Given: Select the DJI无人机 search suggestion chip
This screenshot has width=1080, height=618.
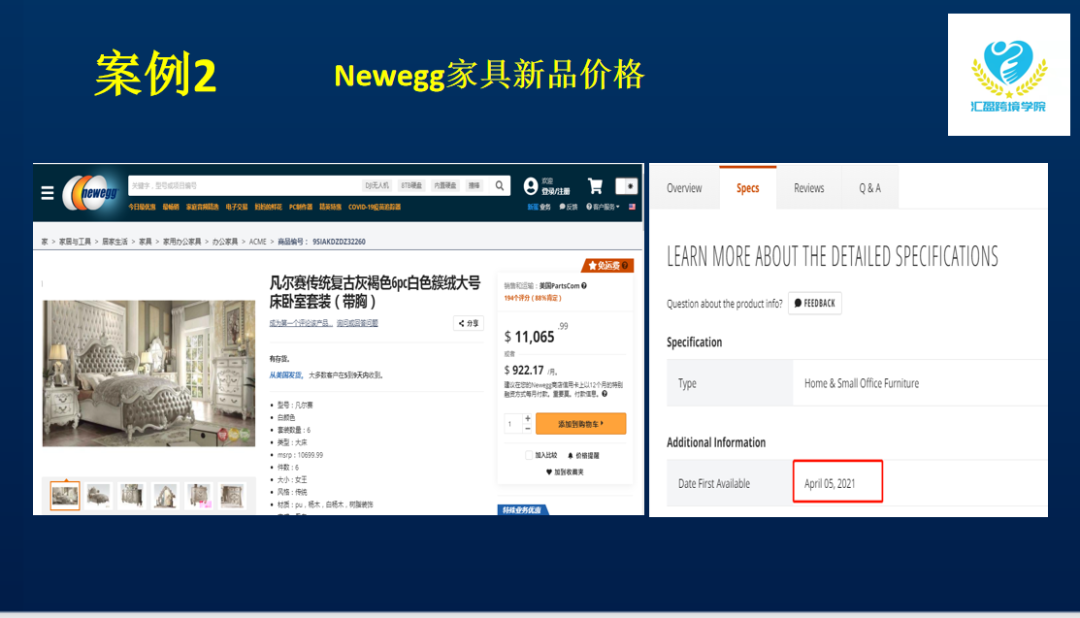Looking at the screenshot, I should tap(377, 185).
